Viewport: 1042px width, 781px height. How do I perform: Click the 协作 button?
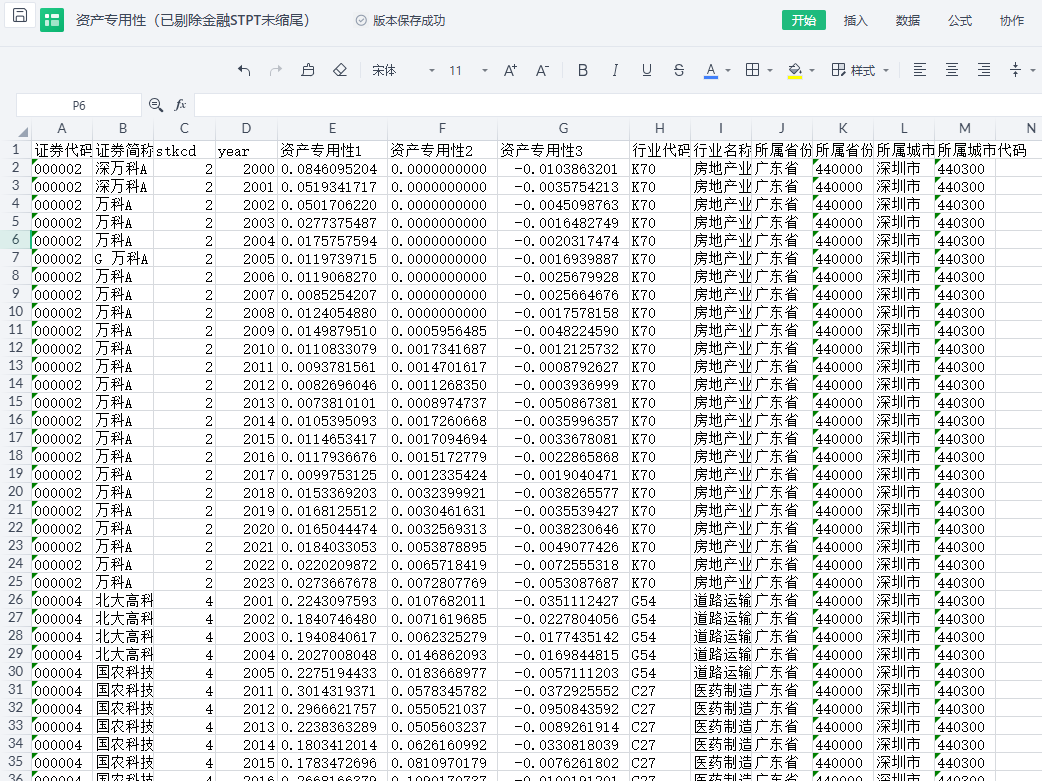[x=1011, y=20]
